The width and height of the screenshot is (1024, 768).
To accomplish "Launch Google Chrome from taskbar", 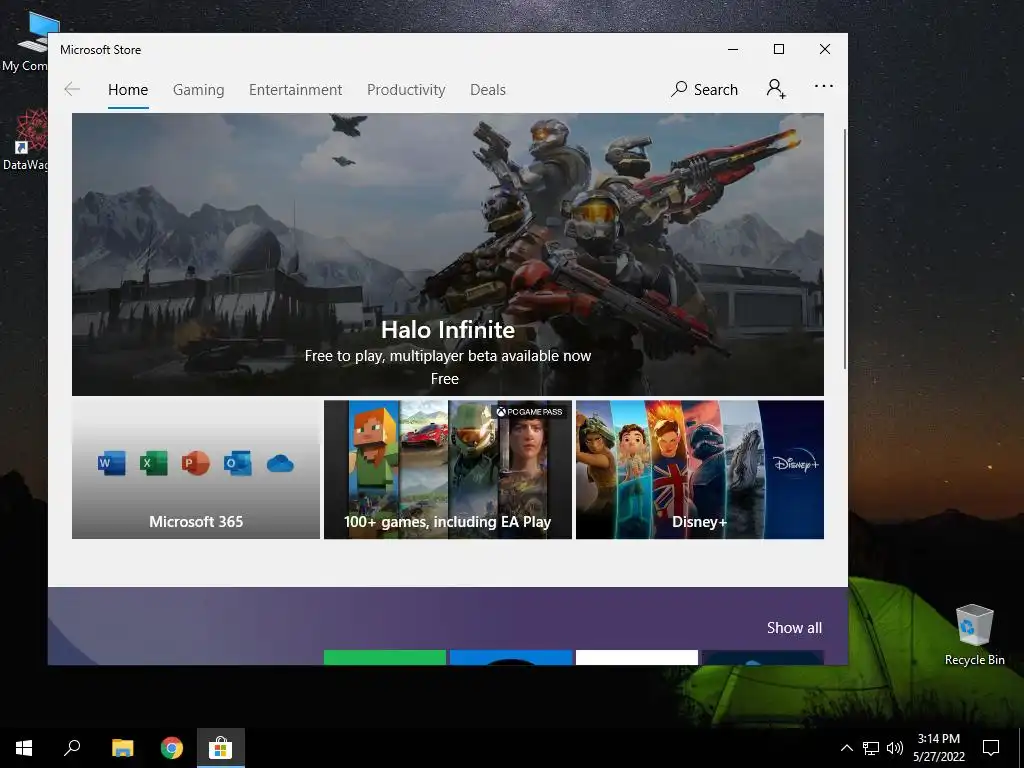I will 172,748.
